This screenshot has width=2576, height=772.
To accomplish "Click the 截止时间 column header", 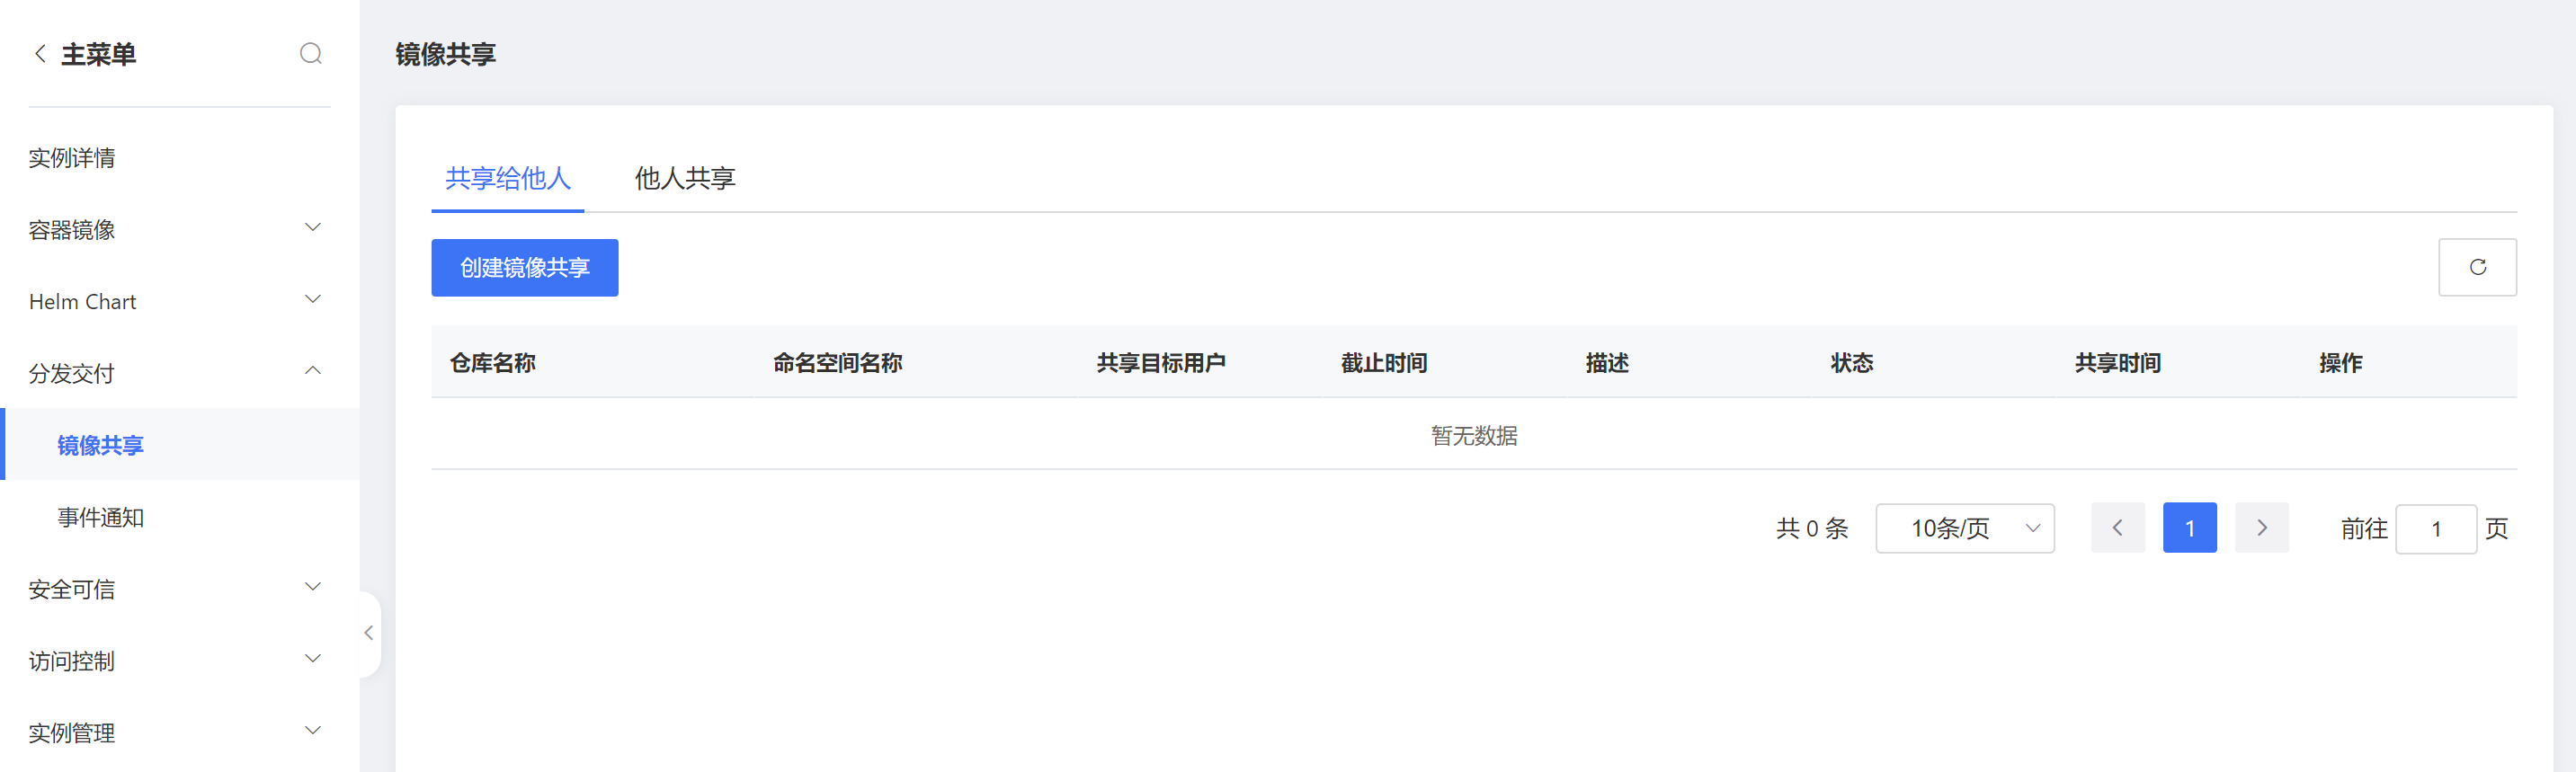I will tap(1384, 363).
